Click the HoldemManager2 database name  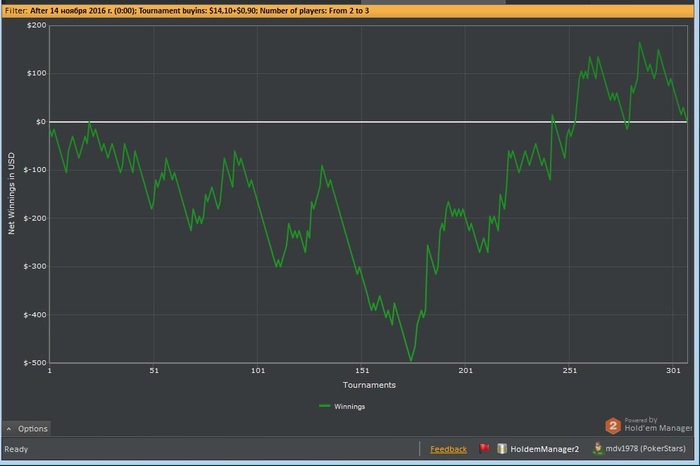(545, 449)
